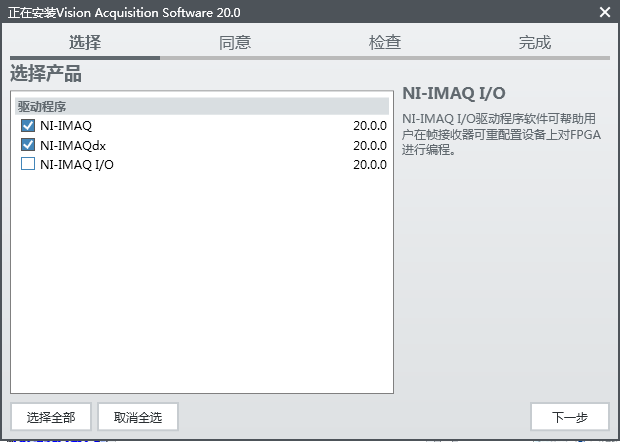Switch to the 选择 step tab
The image size is (620, 442).
[x=85, y=42]
